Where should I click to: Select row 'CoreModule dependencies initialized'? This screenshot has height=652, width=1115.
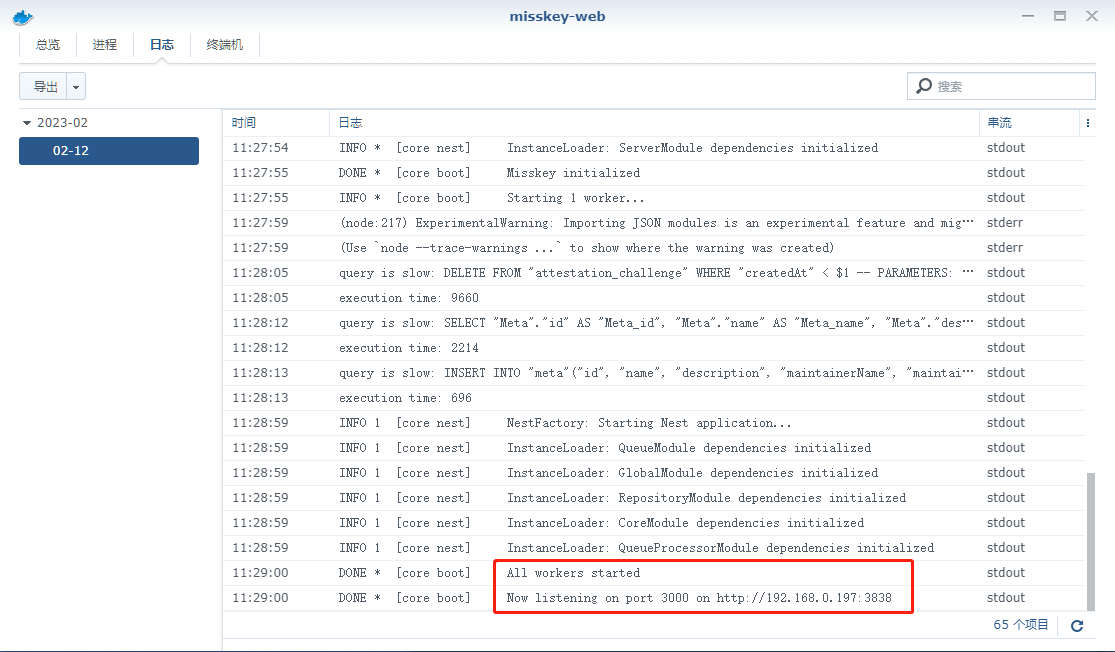(654, 523)
